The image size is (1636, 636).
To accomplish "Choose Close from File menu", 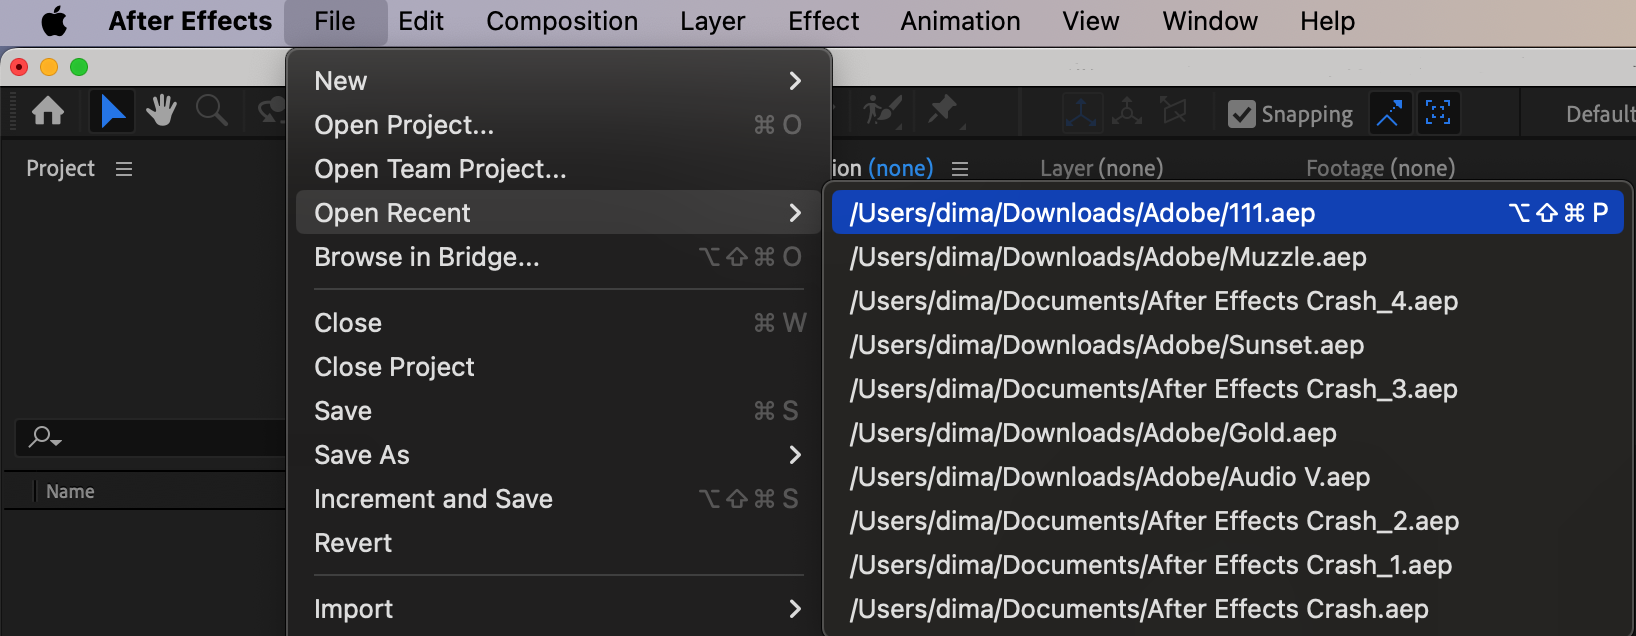I will click(x=558, y=323).
